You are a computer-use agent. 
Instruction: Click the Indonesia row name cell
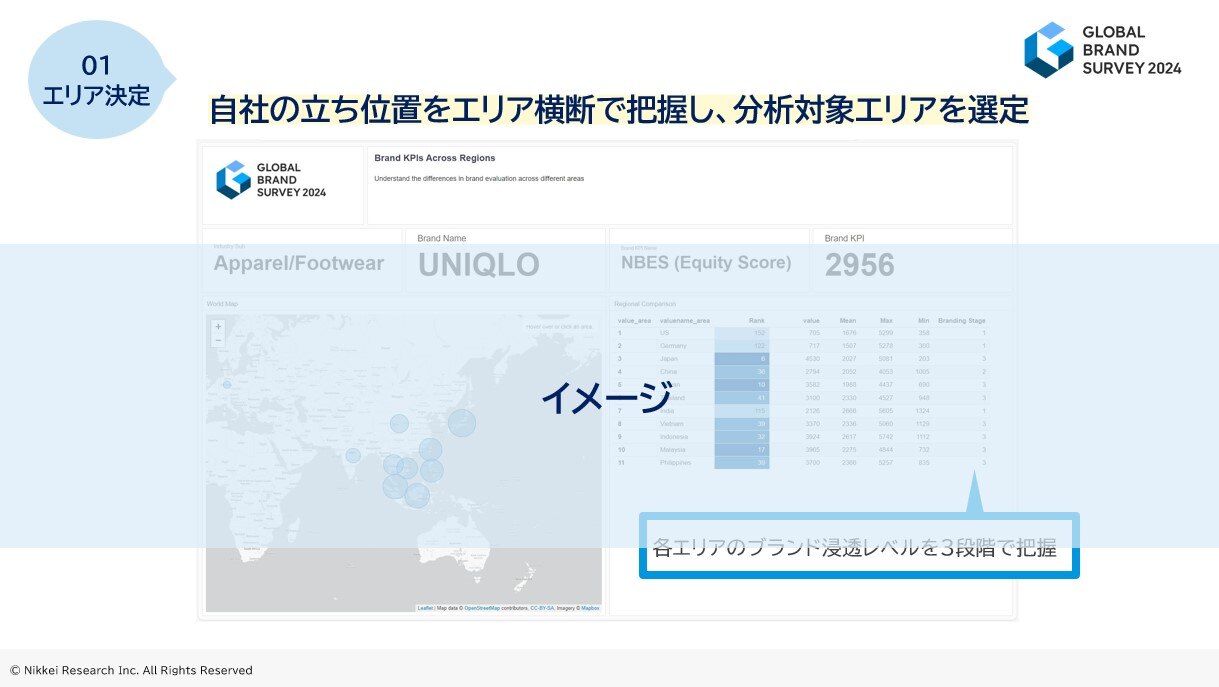point(674,437)
